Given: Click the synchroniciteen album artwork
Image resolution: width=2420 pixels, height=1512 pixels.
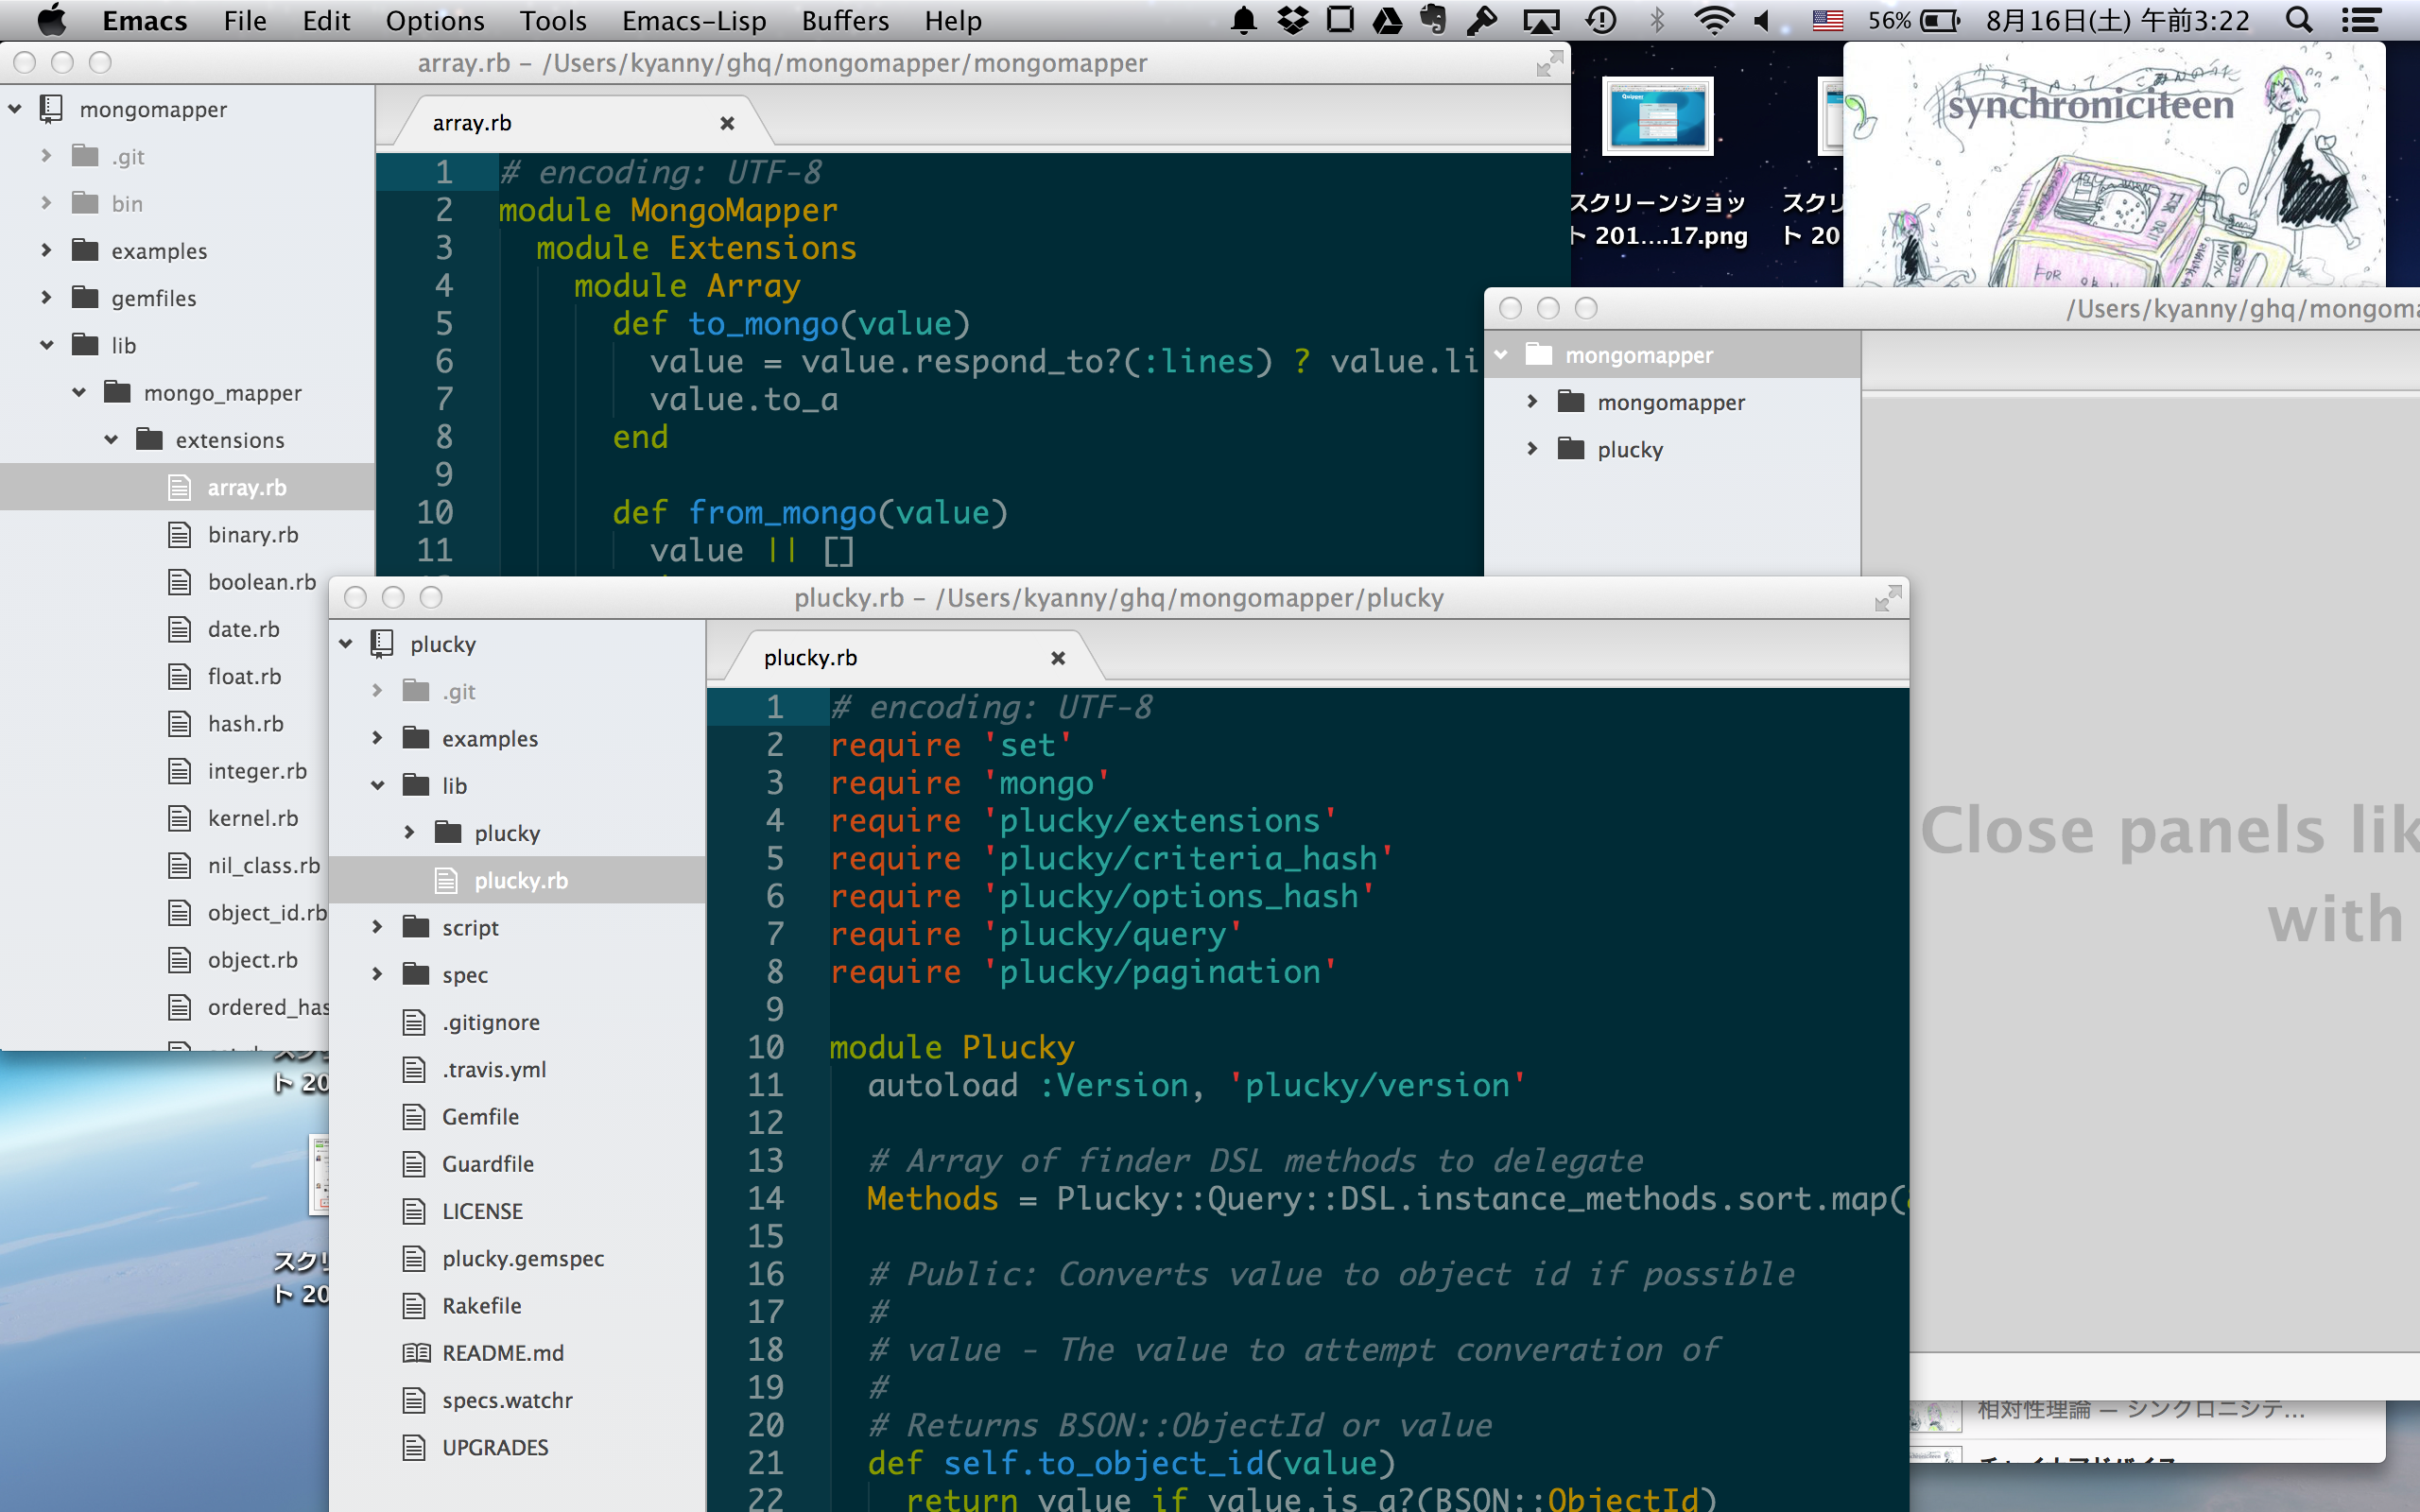Looking at the screenshot, I should (x=2113, y=165).
